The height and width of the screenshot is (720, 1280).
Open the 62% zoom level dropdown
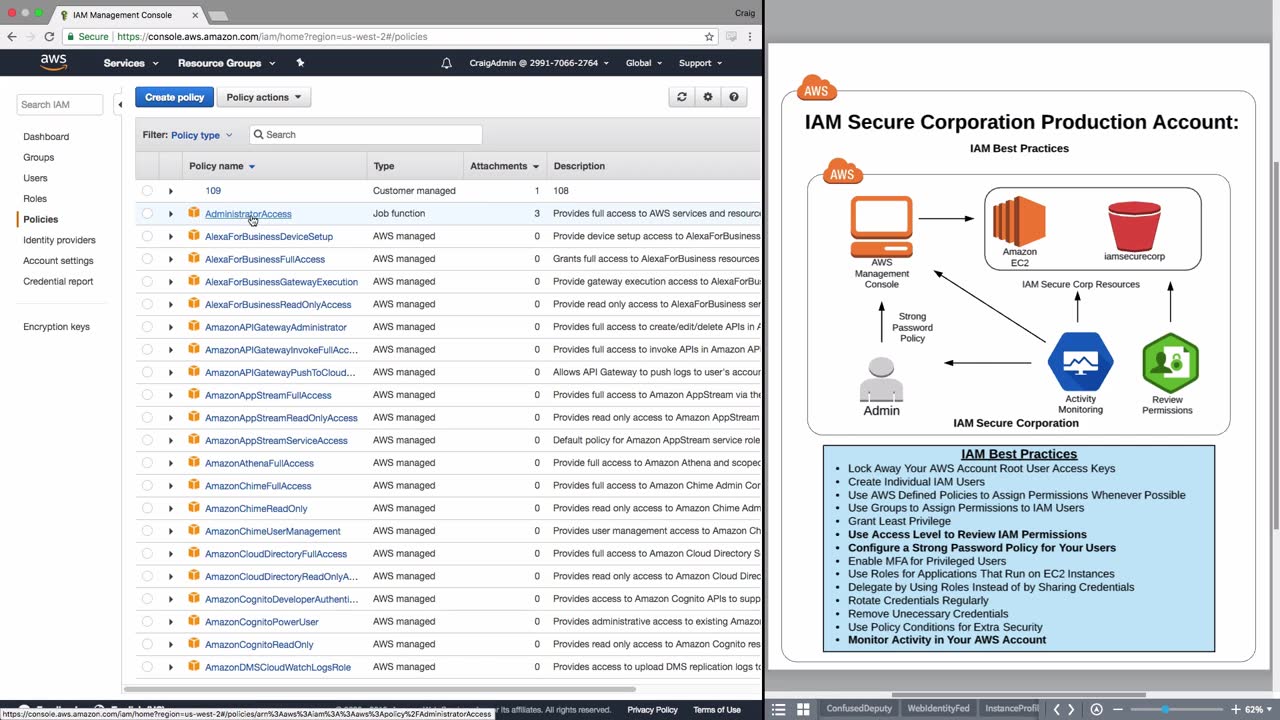click(1258, 709)
